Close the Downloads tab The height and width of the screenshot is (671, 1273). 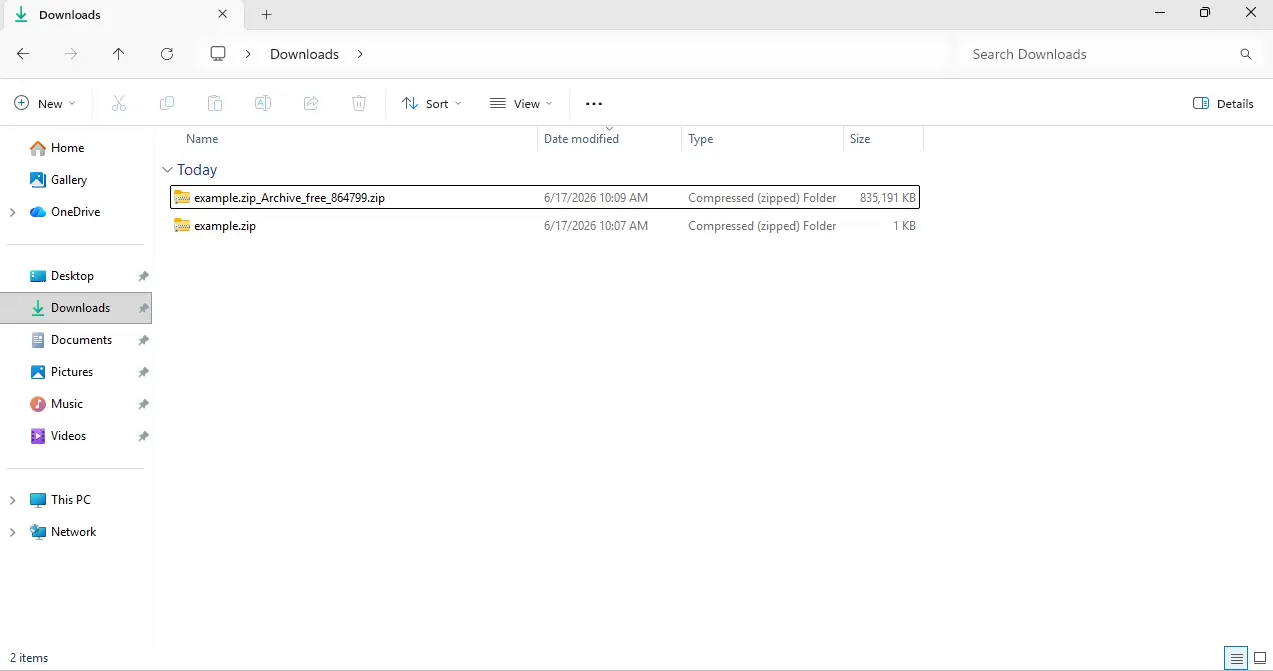coord(223,15)
